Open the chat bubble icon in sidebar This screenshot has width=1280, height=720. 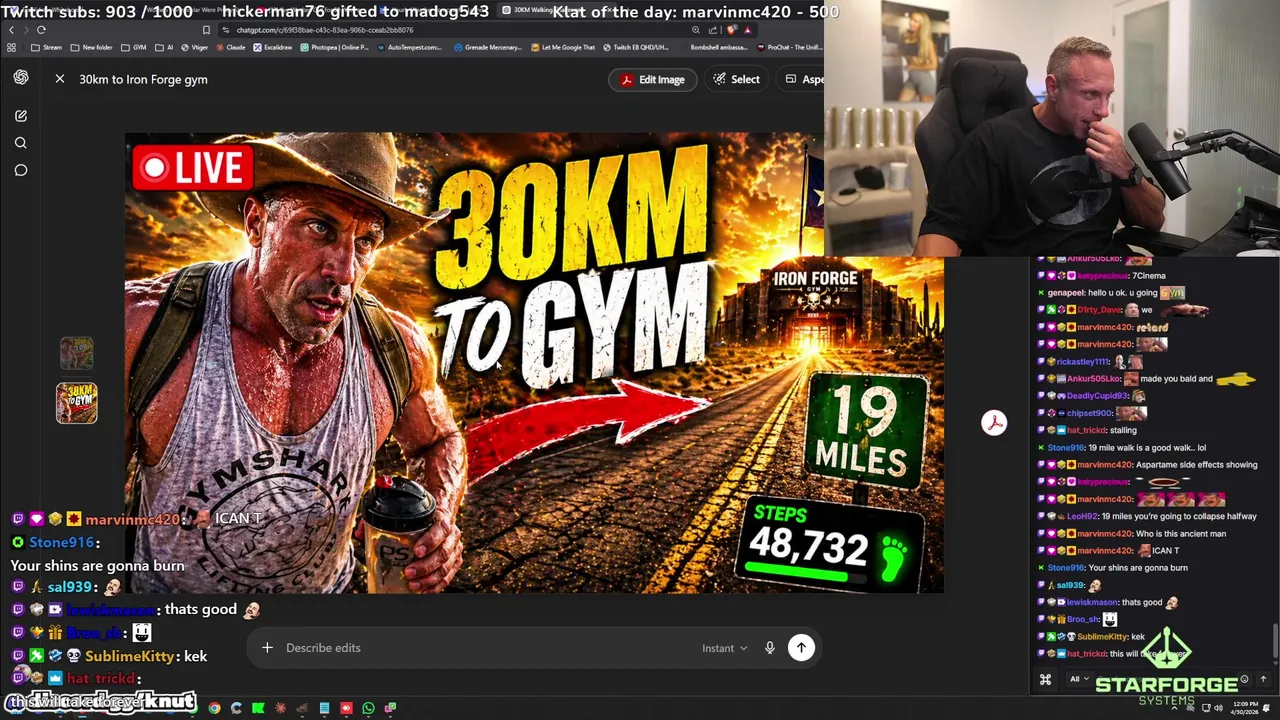point(20,170)
